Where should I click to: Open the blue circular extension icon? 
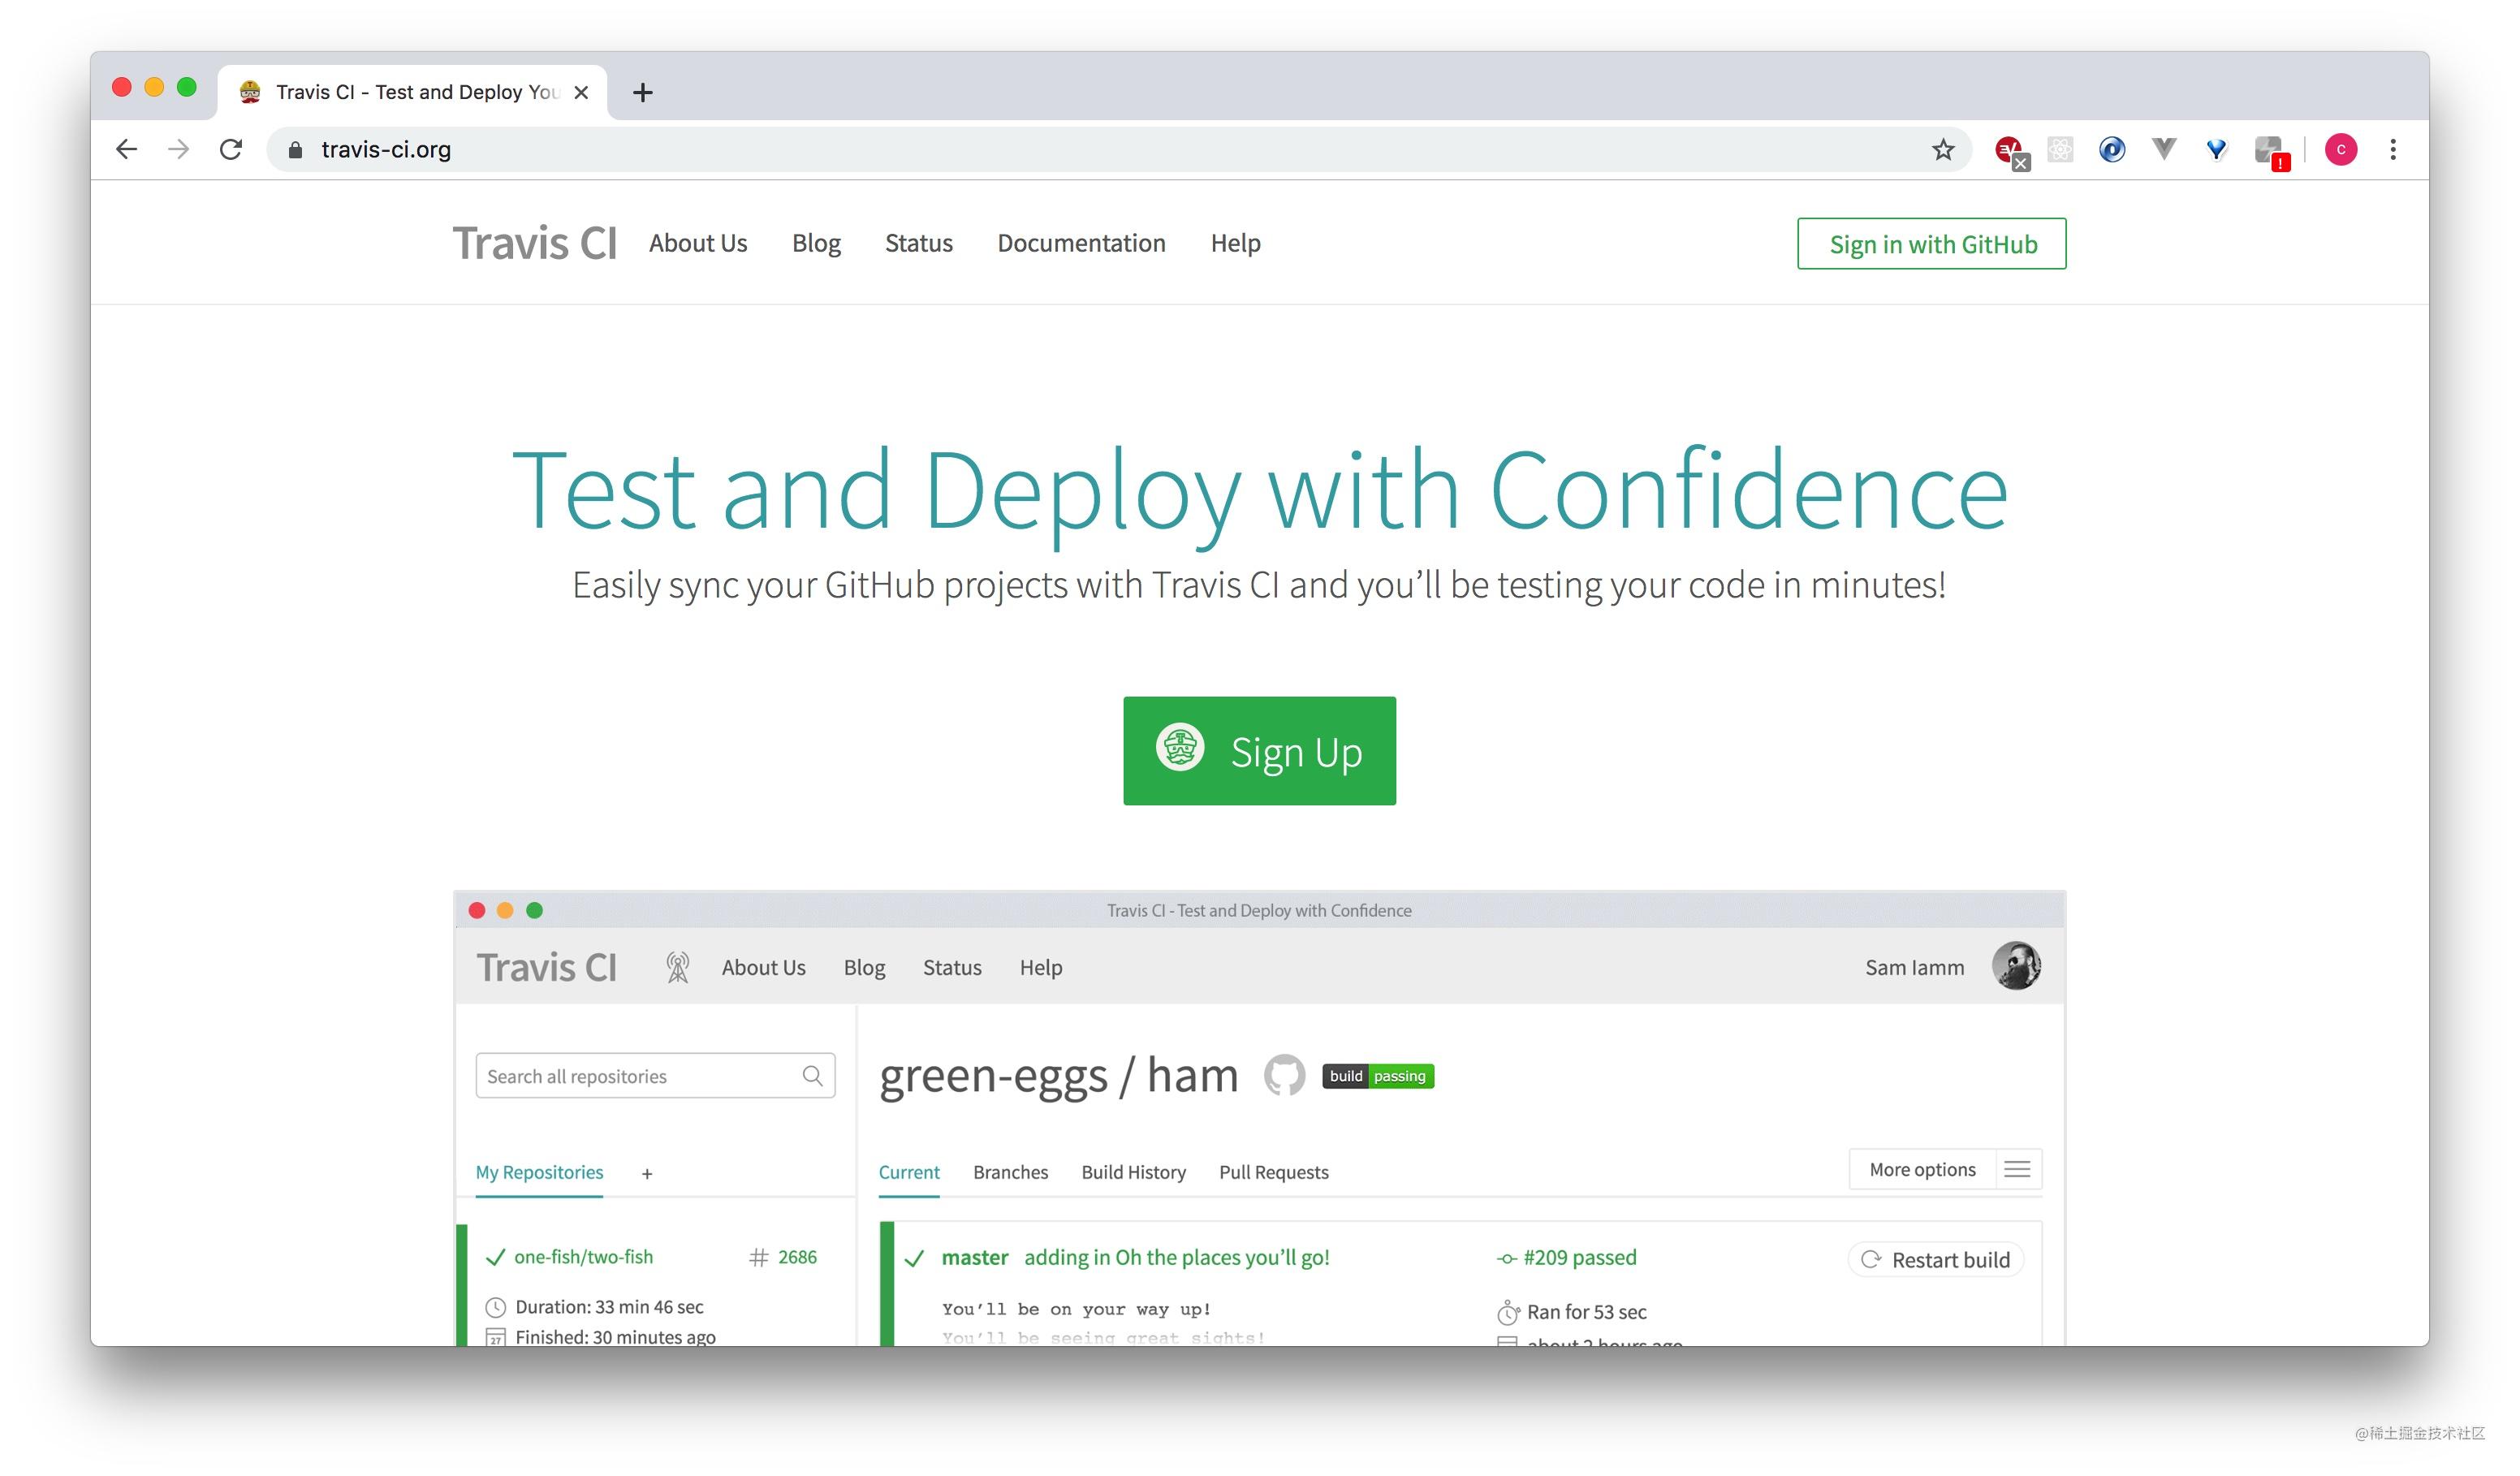2111,149
